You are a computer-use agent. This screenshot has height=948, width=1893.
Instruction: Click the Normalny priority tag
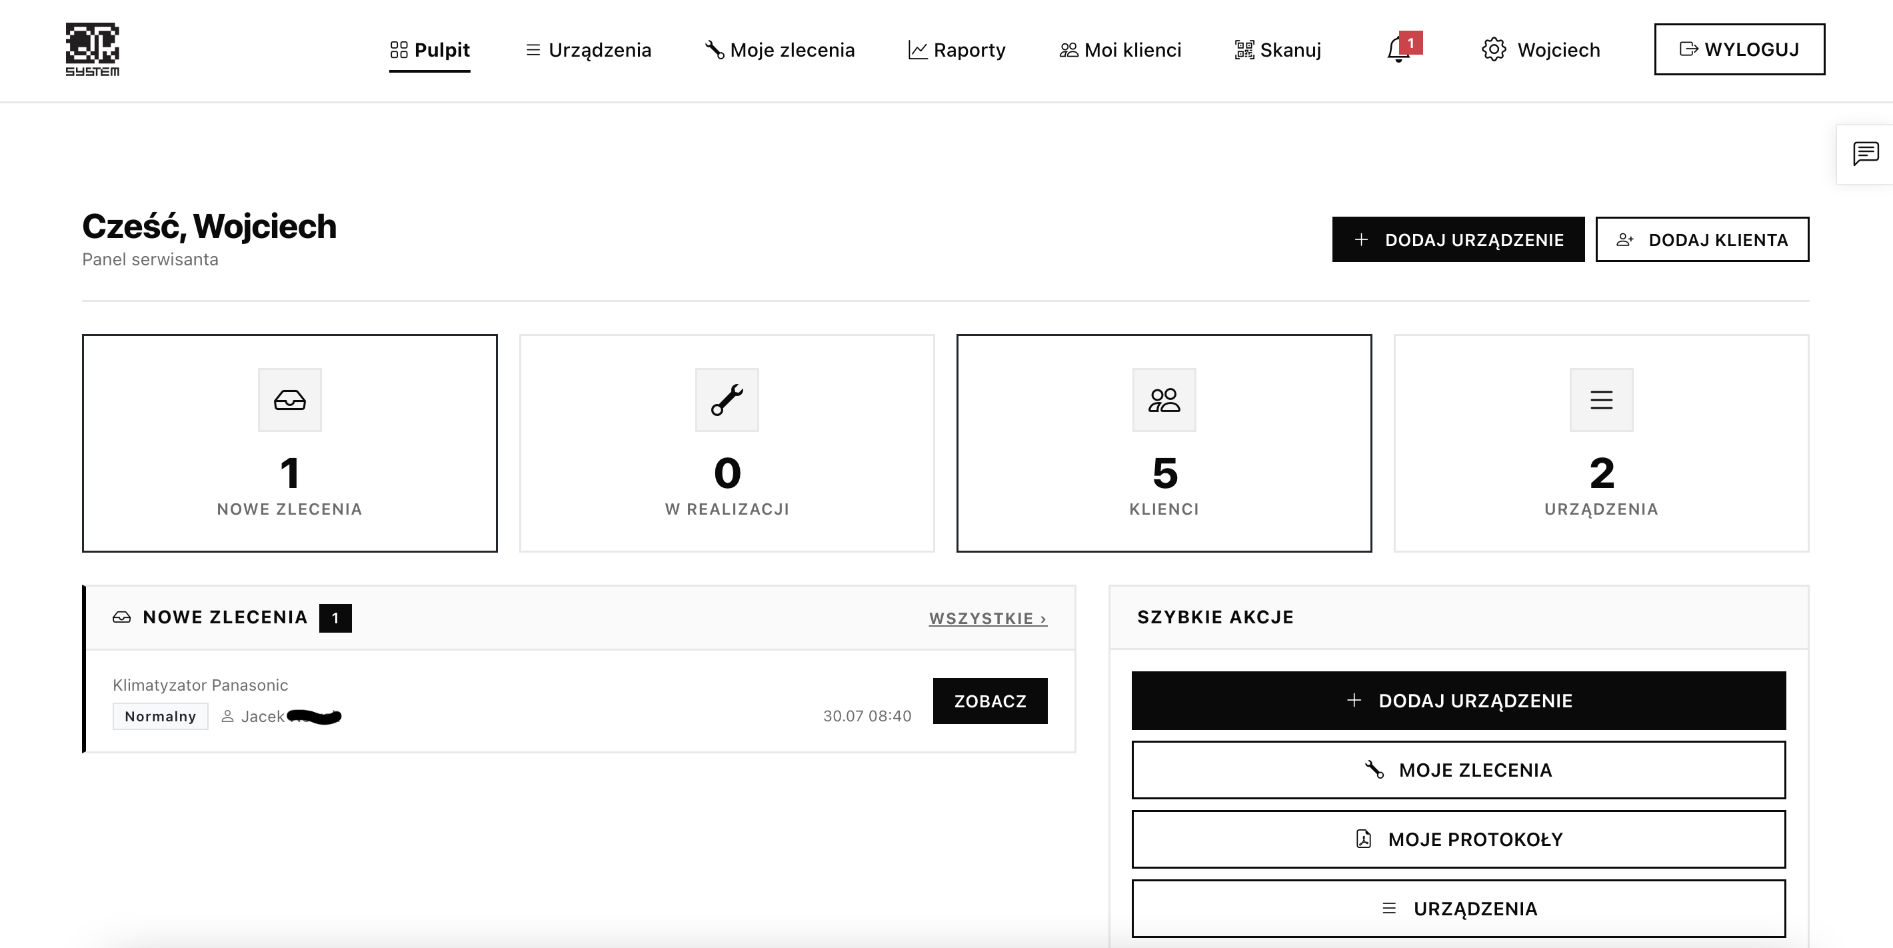tap(160, 716)
